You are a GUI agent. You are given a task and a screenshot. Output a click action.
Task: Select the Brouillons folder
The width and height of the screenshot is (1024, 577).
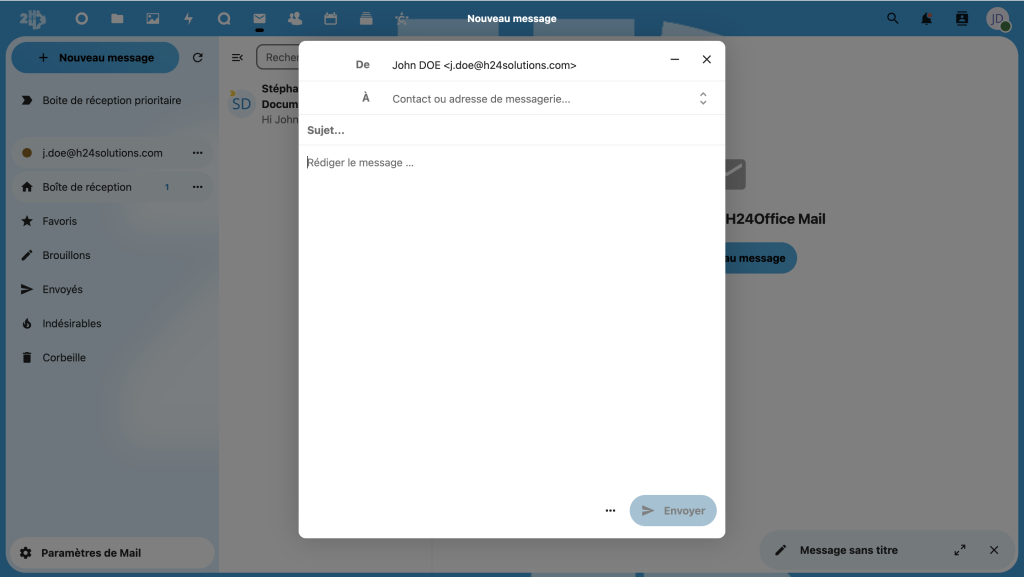(x=66, y=255)
